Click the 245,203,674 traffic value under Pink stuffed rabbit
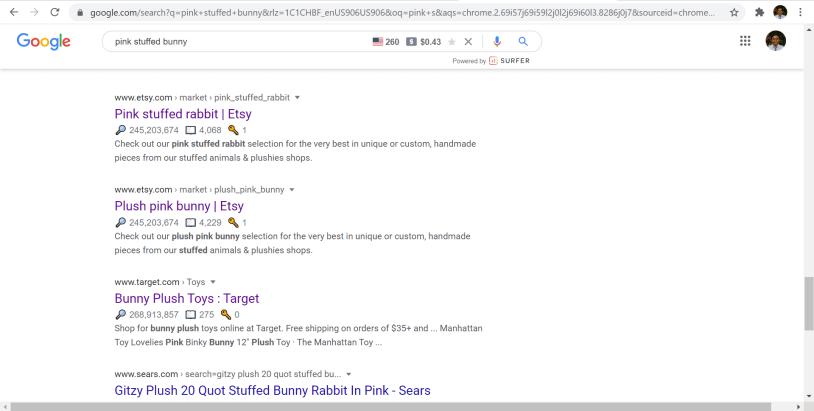Image resolution: width=814 pixels, height=411 pixels. click(x=154, y=130)
